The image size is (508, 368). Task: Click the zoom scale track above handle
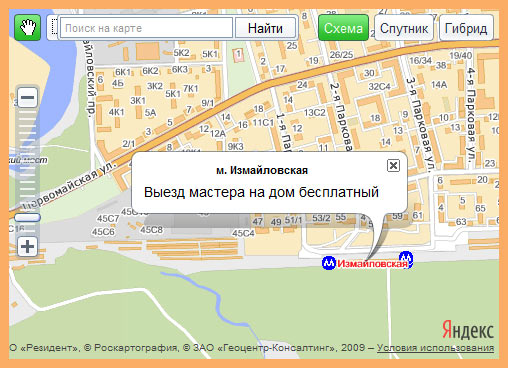pyautogui.click(x=27, y=160)
